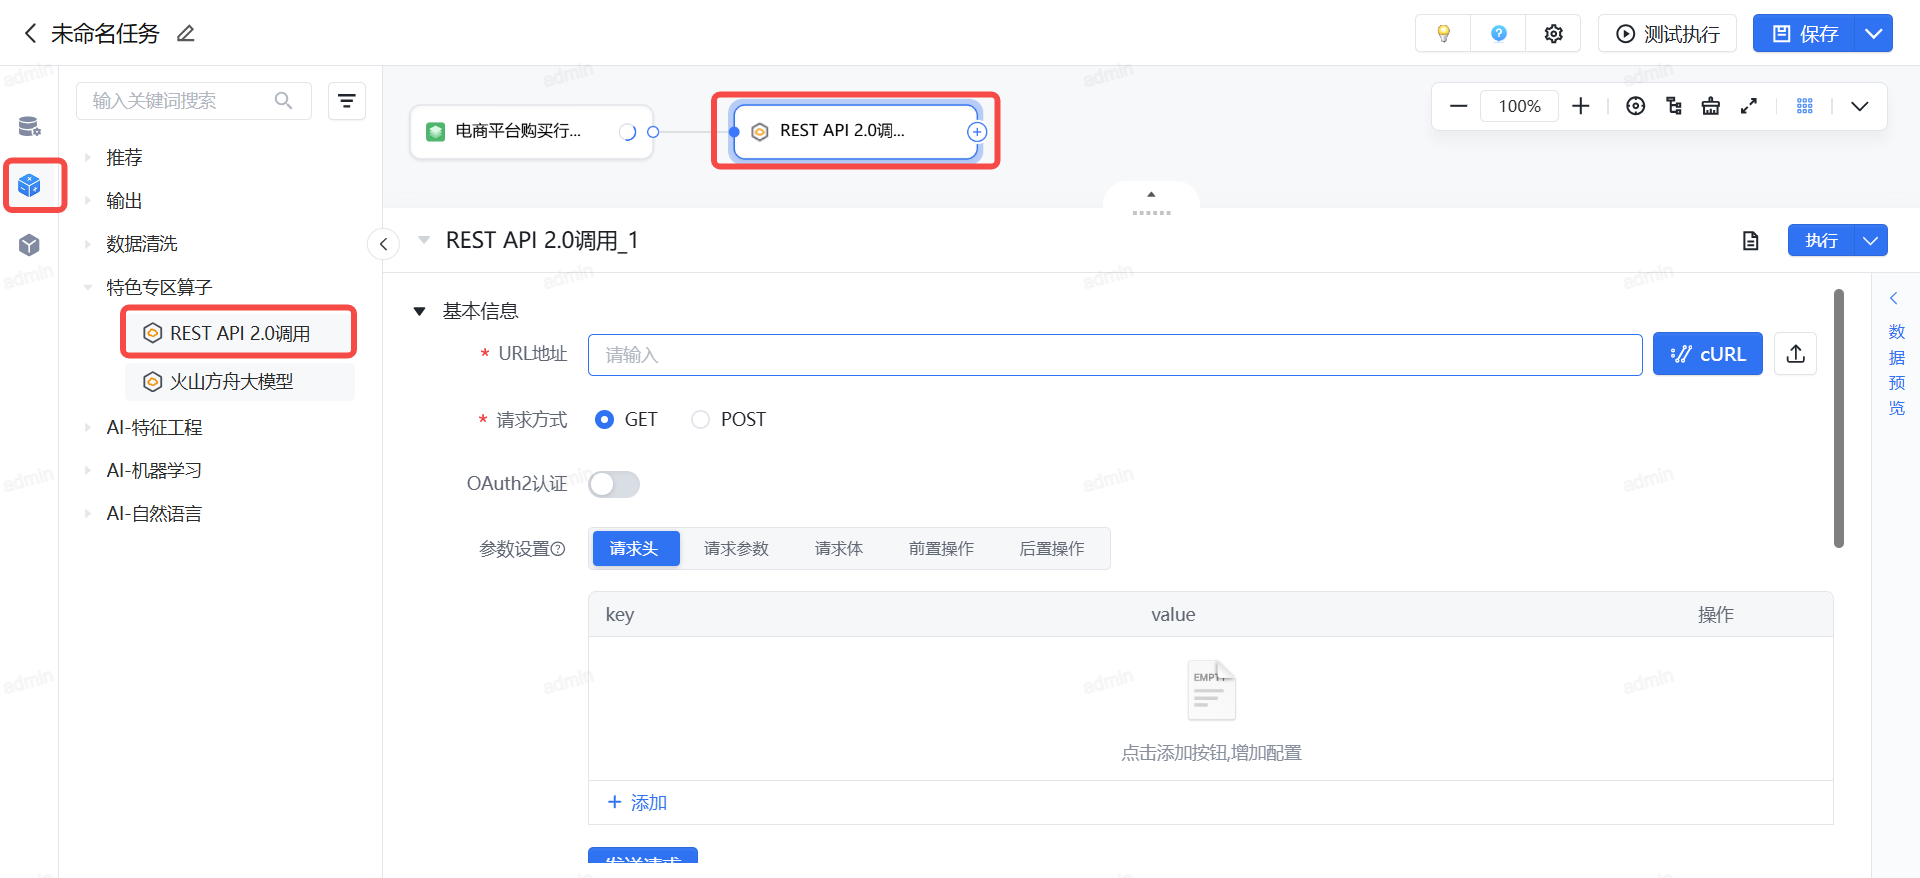Expand canvas toolbar with the chevron
1920x878 pixels.
pyautogui.click(x=1860, y=106)
